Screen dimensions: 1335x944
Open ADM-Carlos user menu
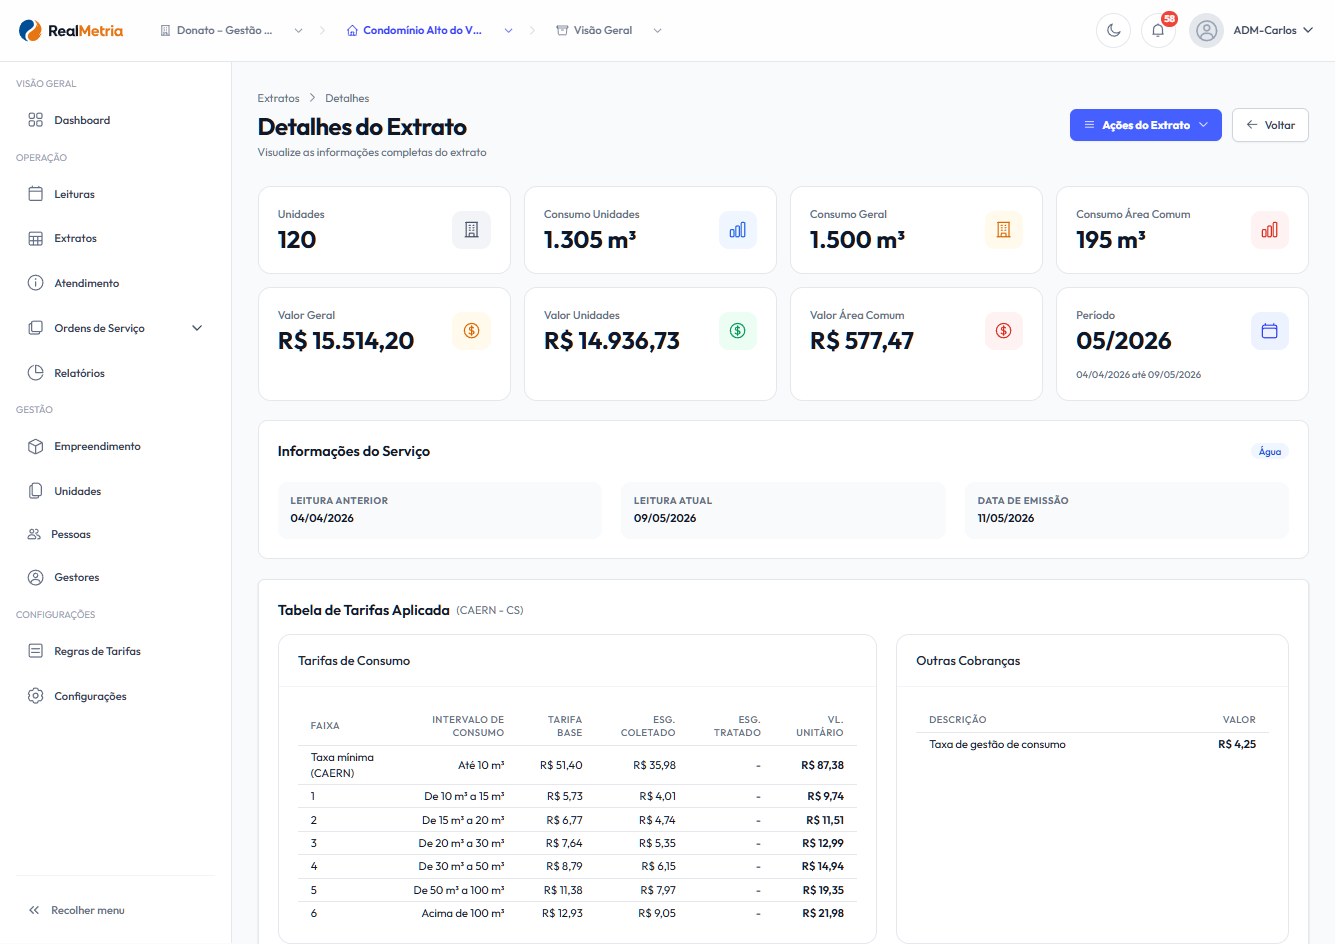coord(1273,30)
